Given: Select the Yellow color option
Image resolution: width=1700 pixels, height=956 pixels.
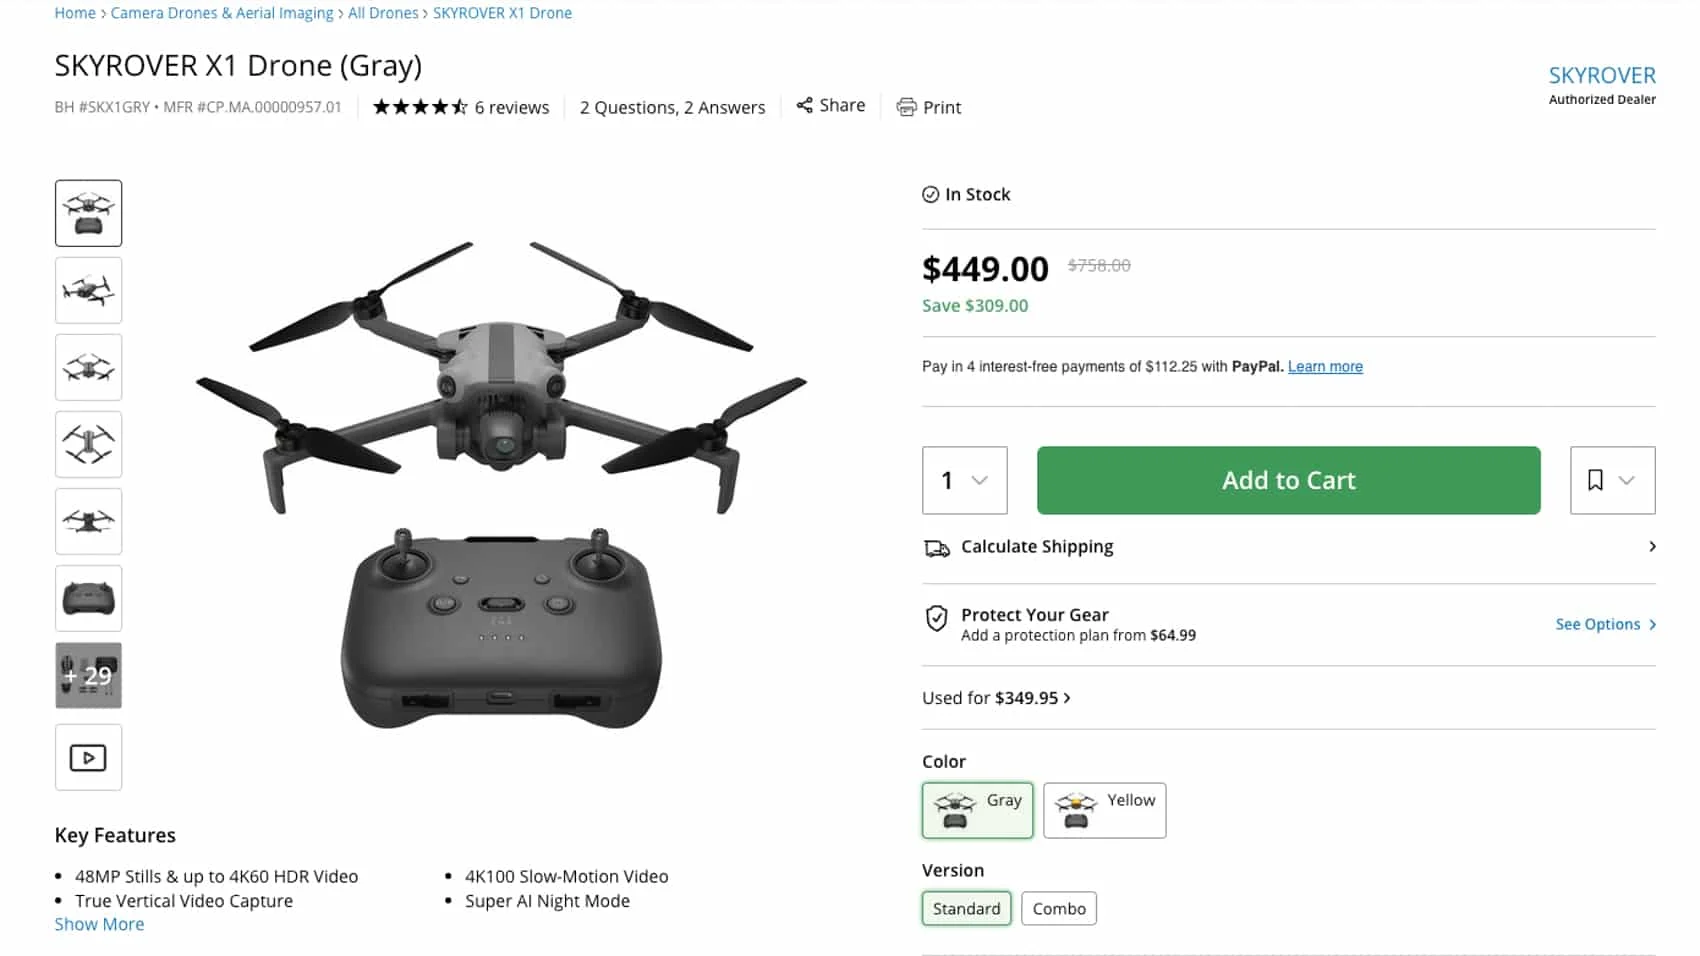Looking at the screenshot, I should 1104,810.
